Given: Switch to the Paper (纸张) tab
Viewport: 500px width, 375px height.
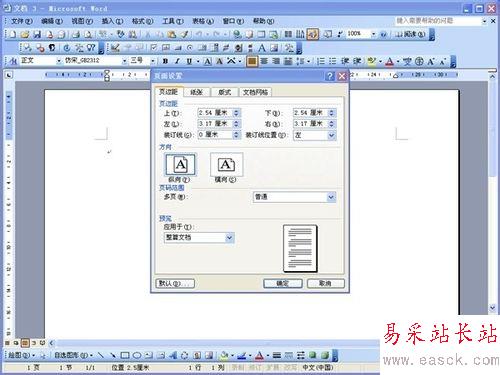Looking at the screenshot, I should [197, 92].
